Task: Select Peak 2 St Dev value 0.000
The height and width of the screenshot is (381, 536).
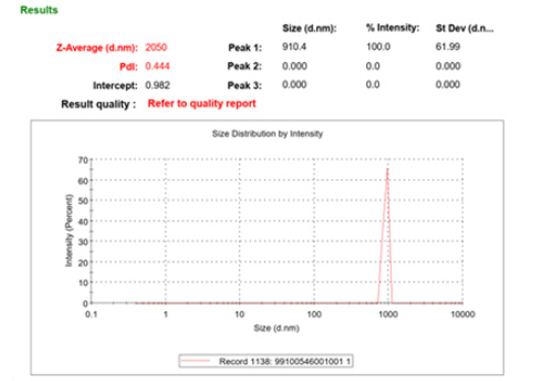Action: pos(448,66)
